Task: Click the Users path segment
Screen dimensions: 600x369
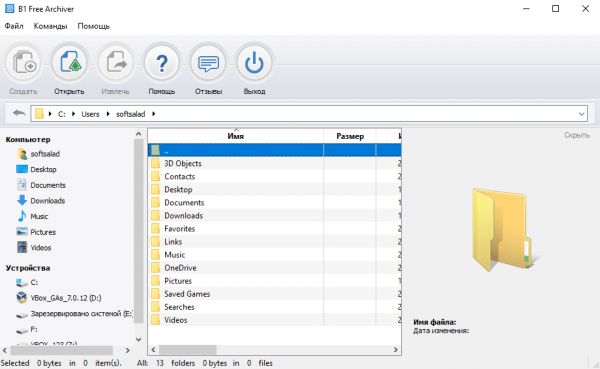Action: click(x=90, y=114)
